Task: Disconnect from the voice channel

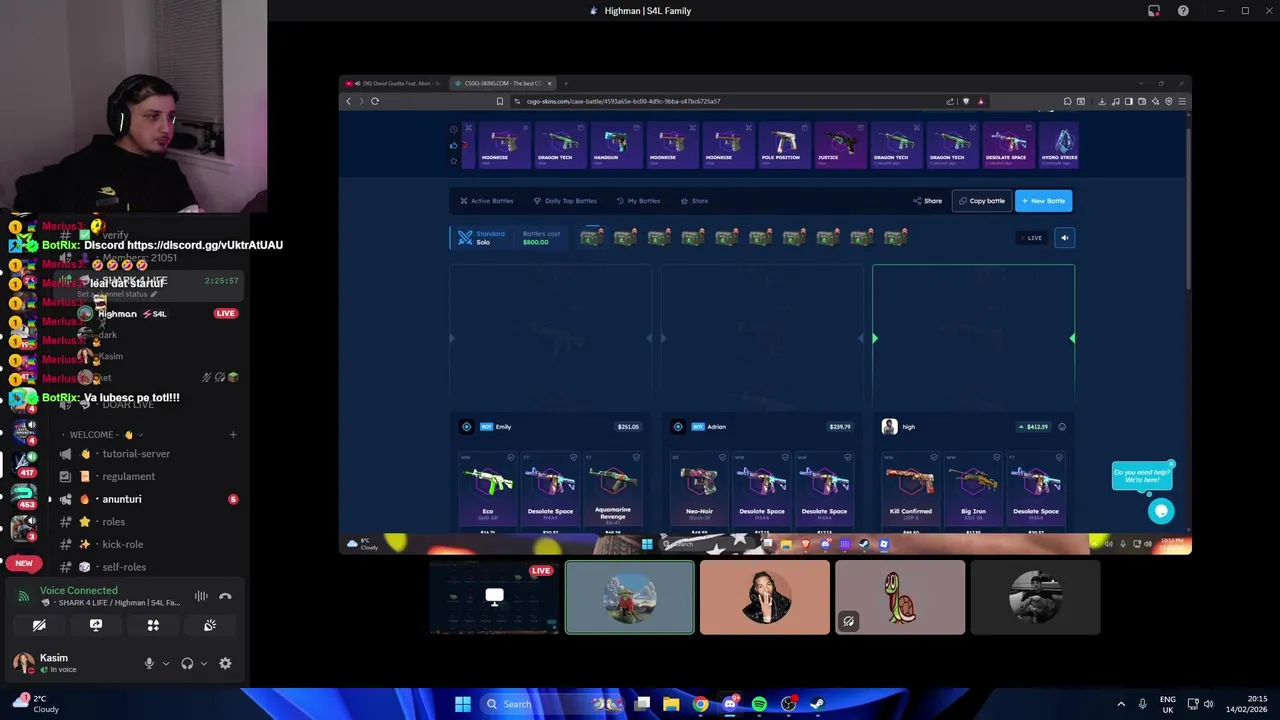Action: (225, 596)
